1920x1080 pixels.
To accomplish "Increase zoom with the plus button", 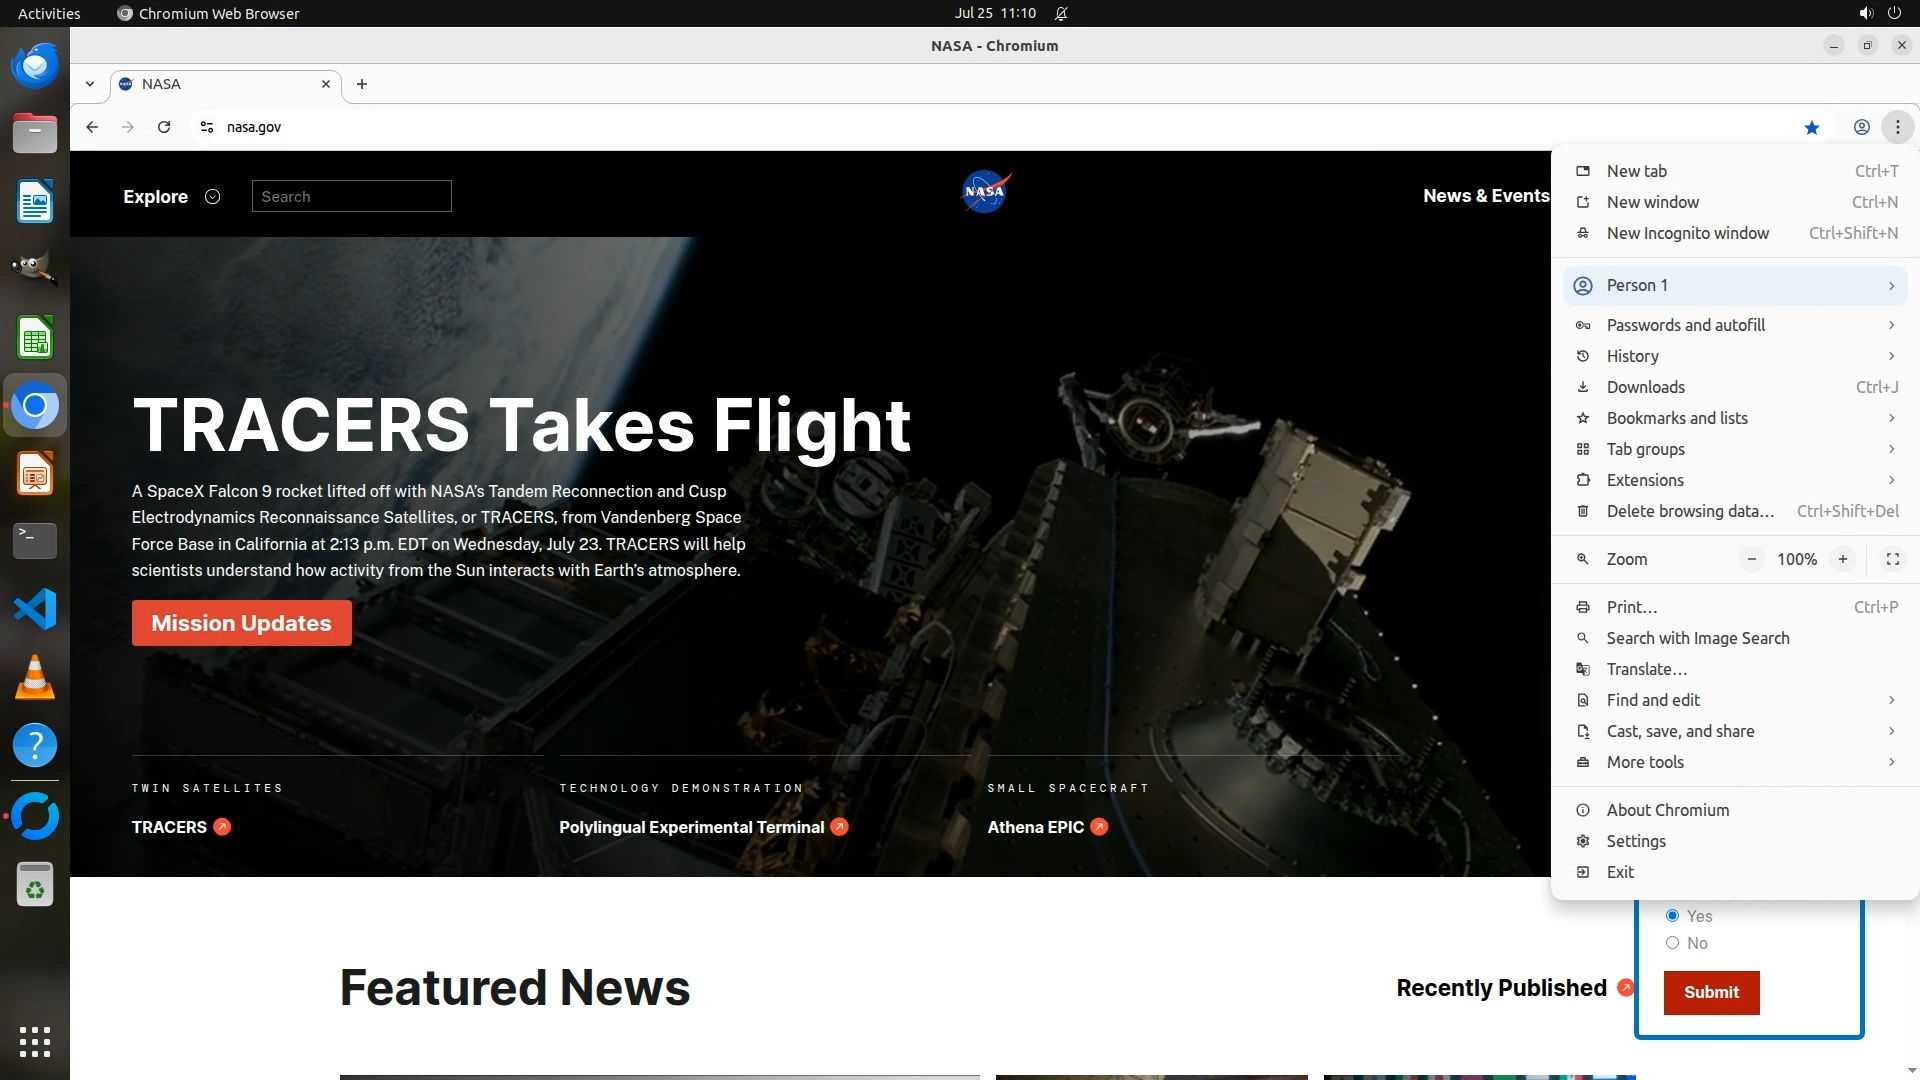I will coord(1842,559).
